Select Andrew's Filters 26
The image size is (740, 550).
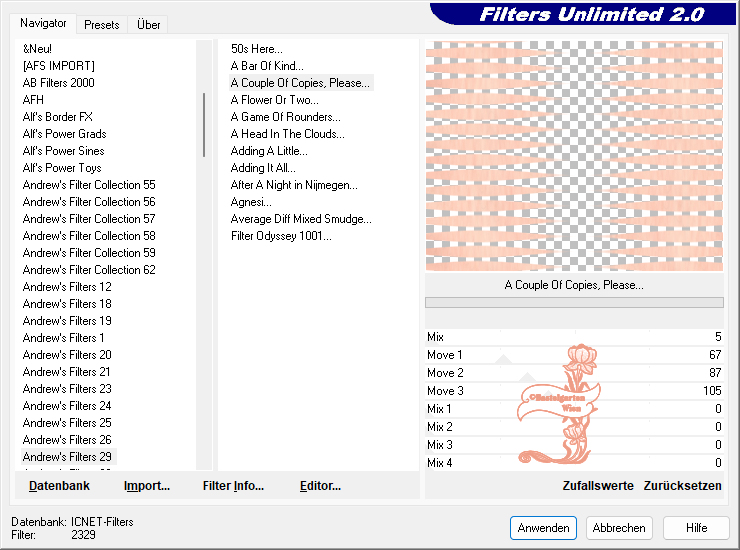(x=67, y=440)
